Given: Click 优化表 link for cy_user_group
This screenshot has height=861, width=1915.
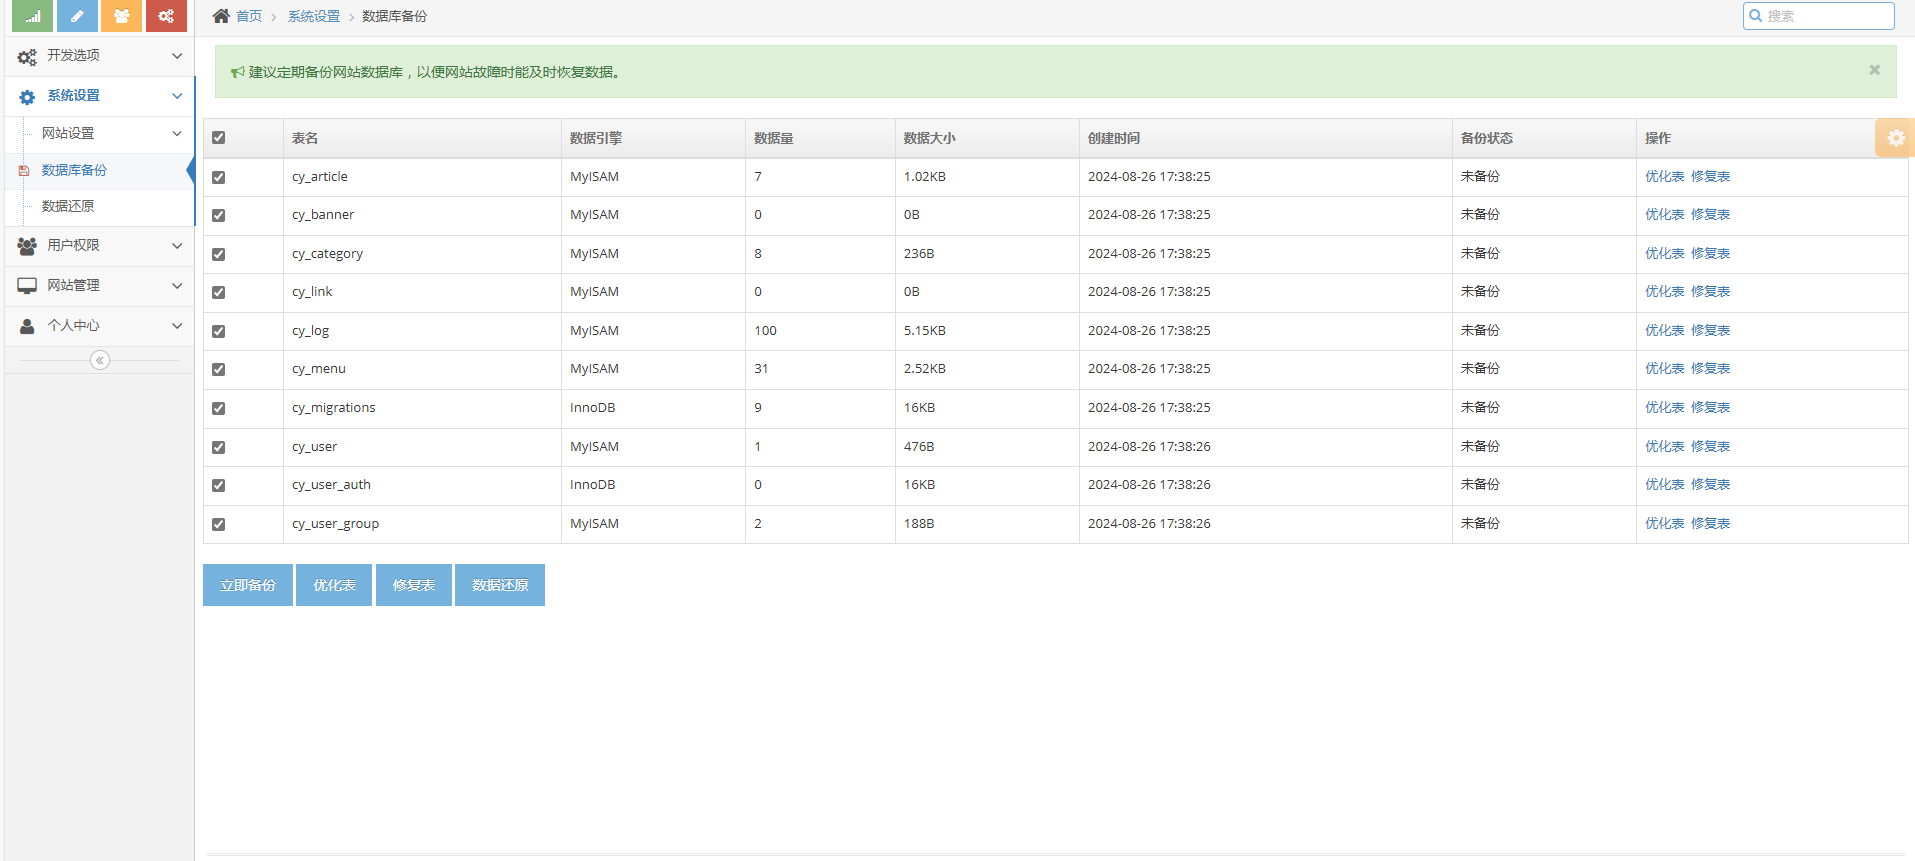Looking at the screenshot, I should pyautogui.click(x=1665, y=523).
